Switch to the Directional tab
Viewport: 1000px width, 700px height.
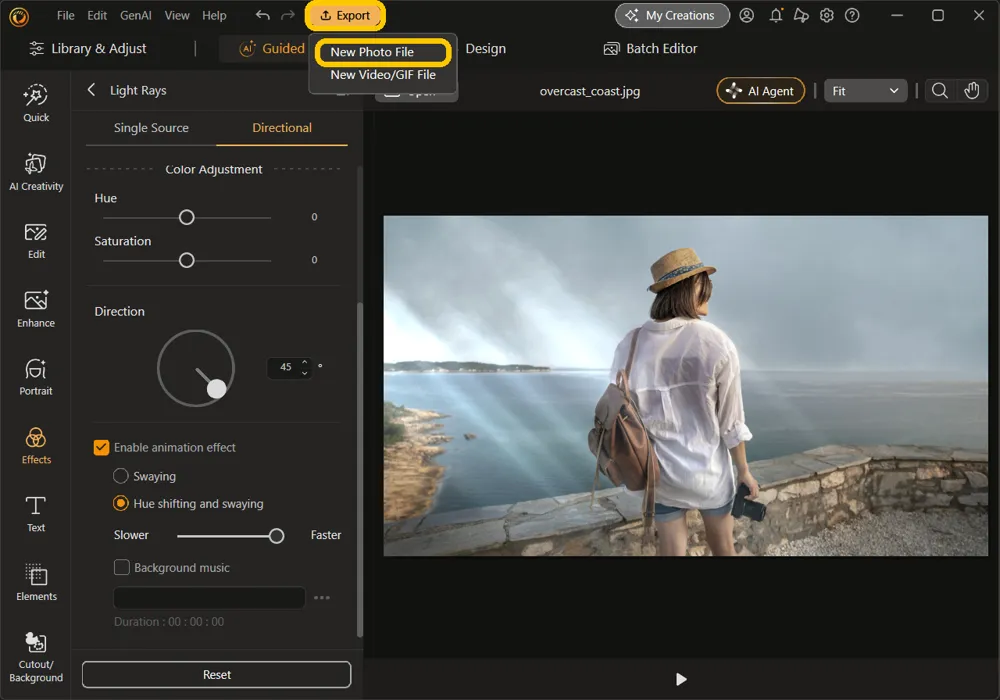coord(282,128)
